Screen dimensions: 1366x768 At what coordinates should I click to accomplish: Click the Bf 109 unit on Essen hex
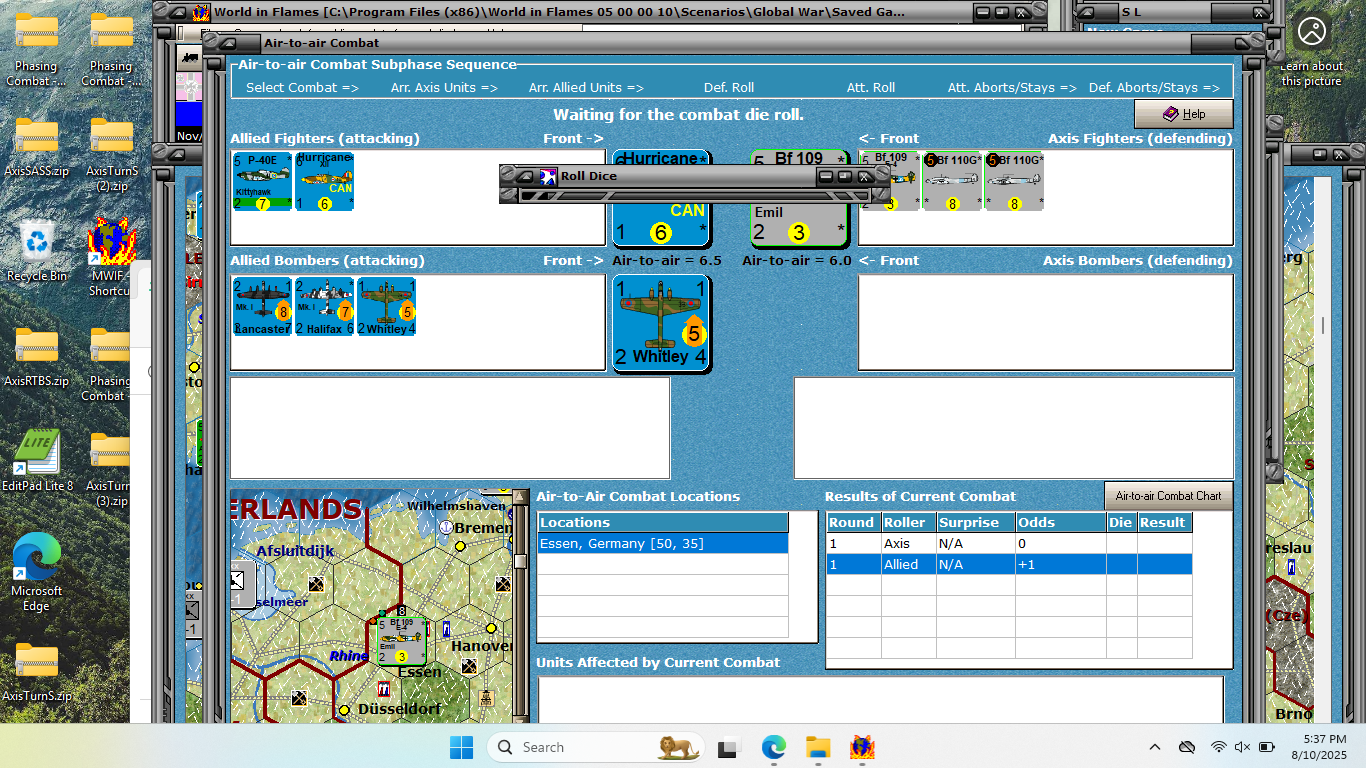402,641
